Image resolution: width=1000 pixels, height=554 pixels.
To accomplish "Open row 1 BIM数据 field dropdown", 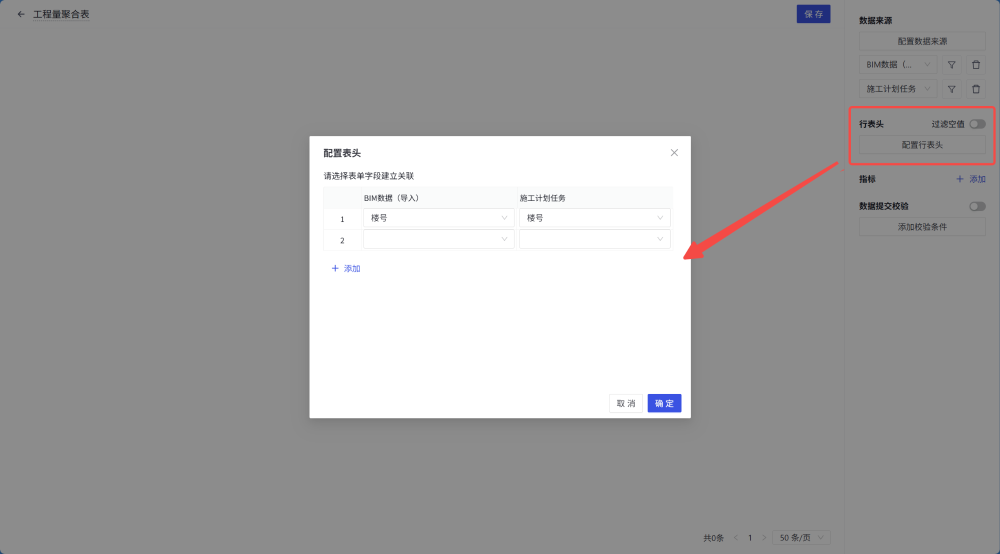I will pyautogui.click(x=438, y=218).
